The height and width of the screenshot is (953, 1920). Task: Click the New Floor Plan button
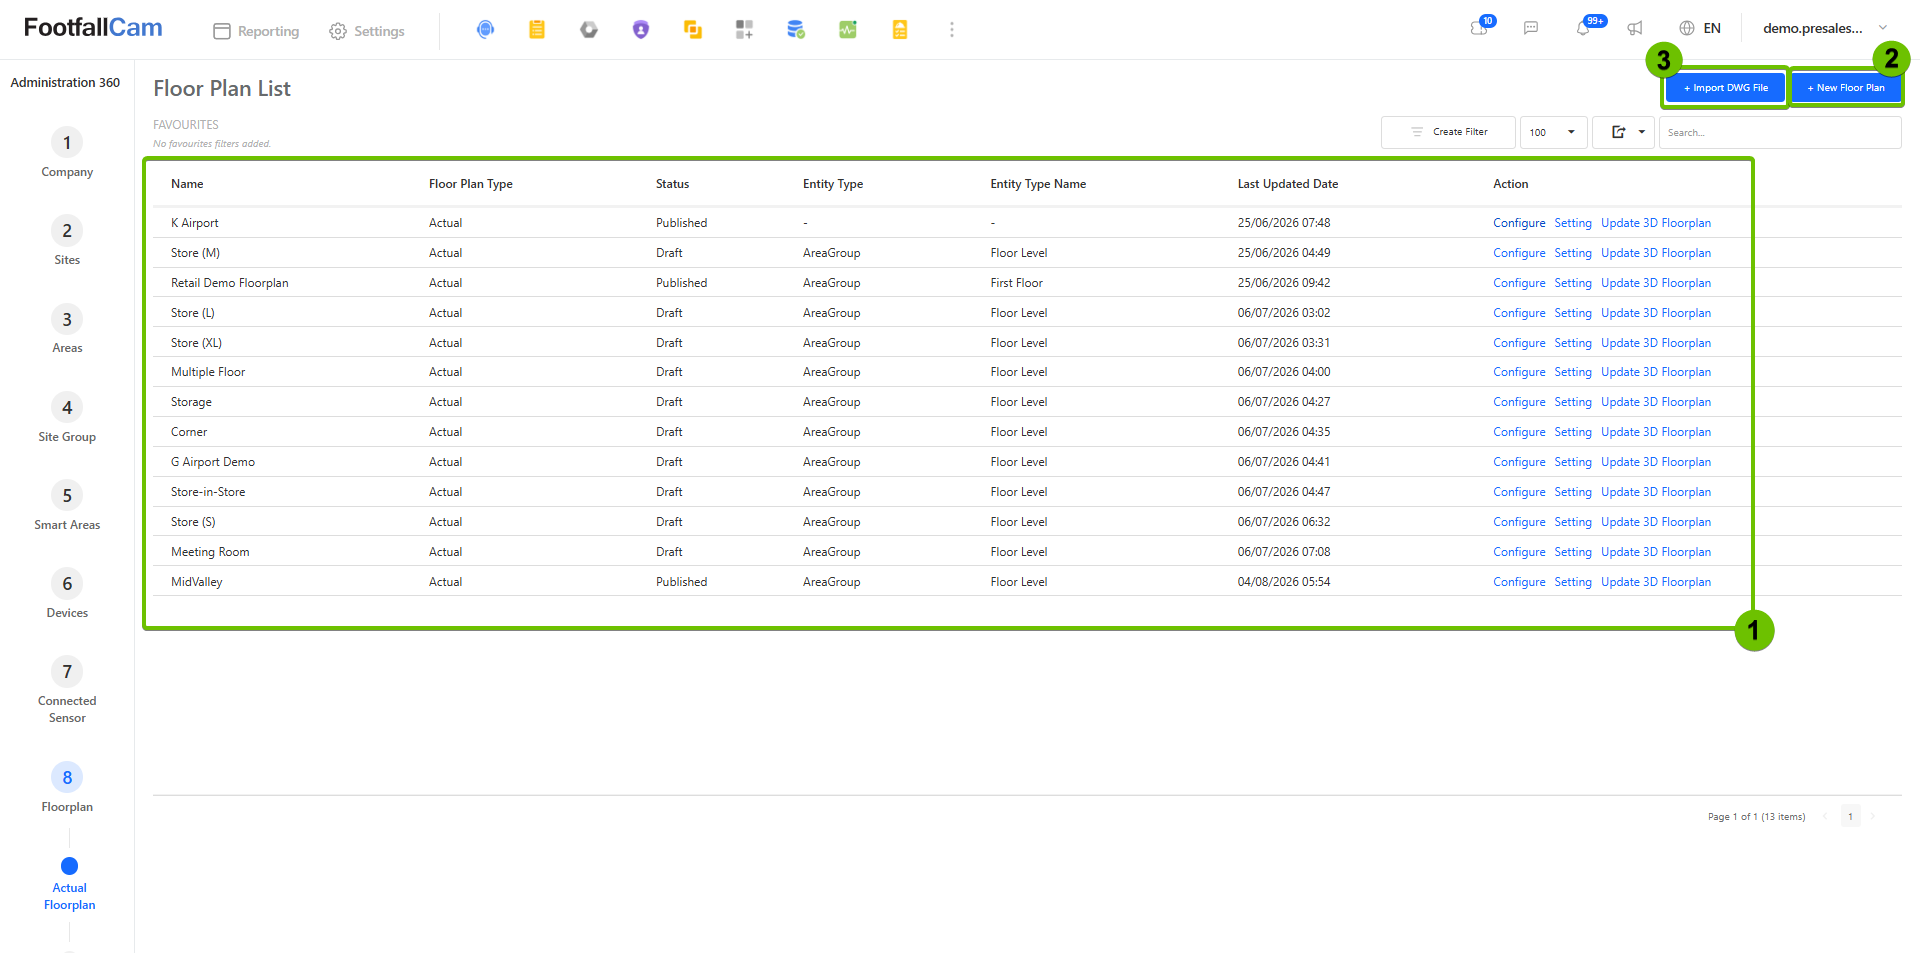(1845, 88)
